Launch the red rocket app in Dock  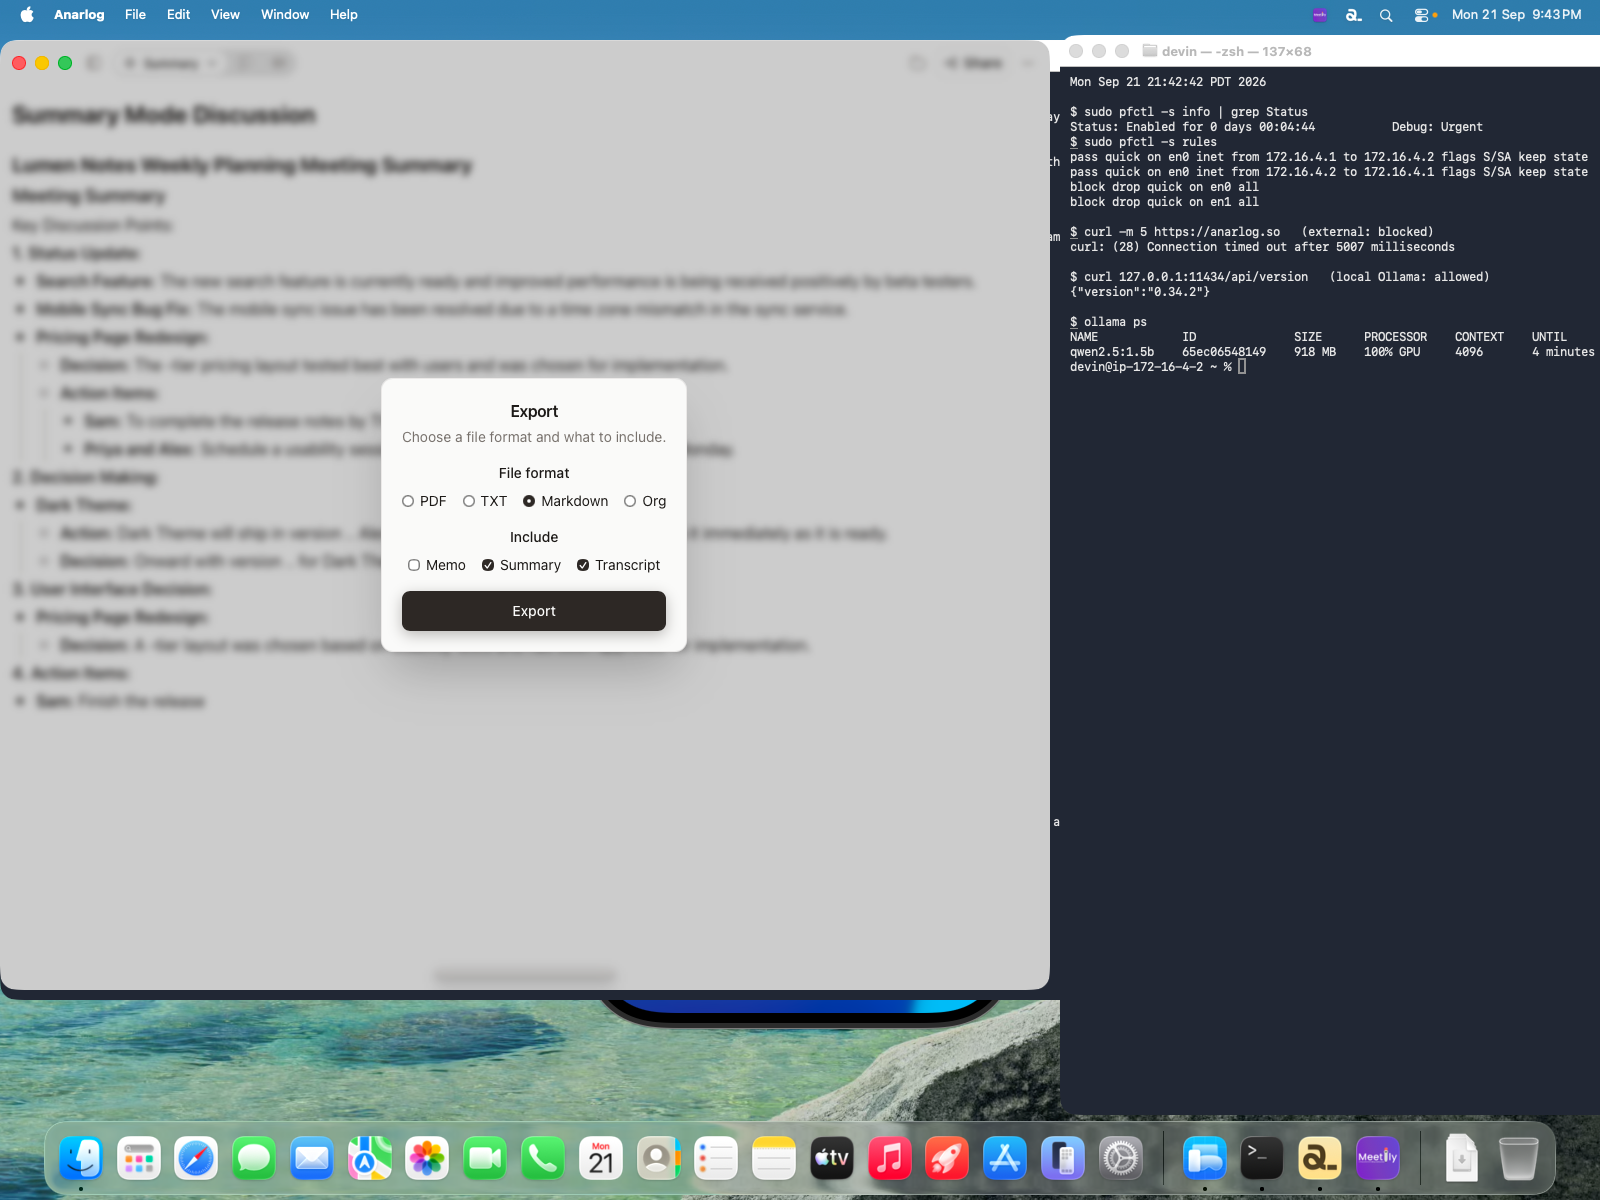[x=947, y=1159]
